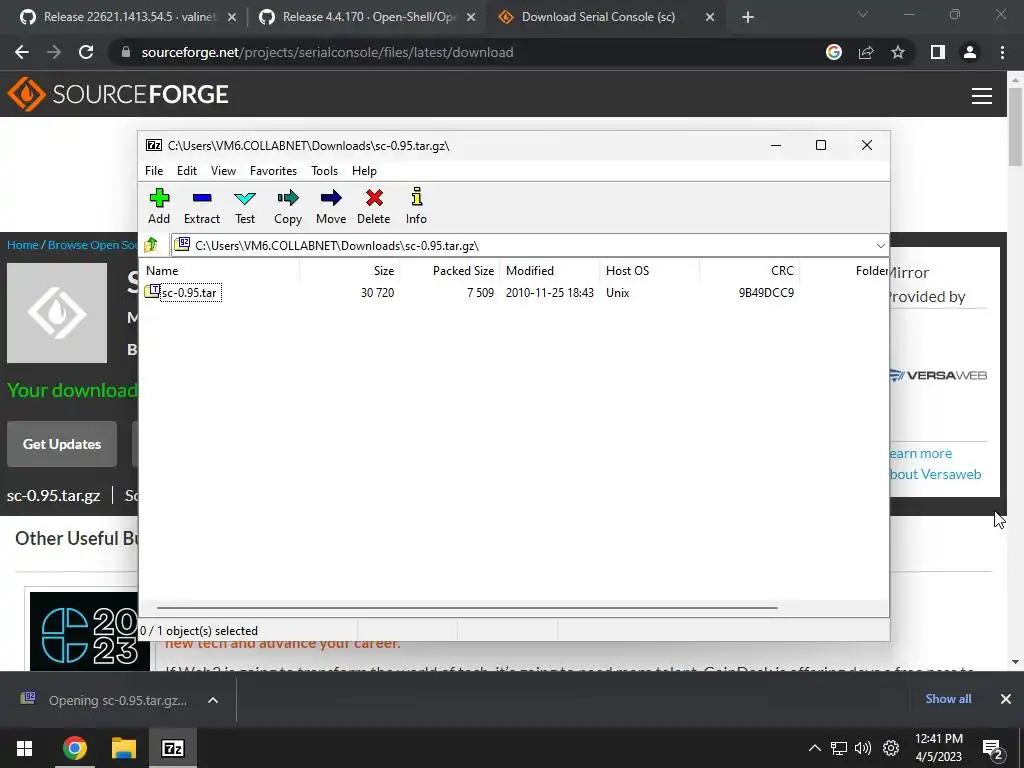Click the 7-Zip horizontal scrollbar
This screenshot has height=768, width=1024.
(x=467, y=607)
